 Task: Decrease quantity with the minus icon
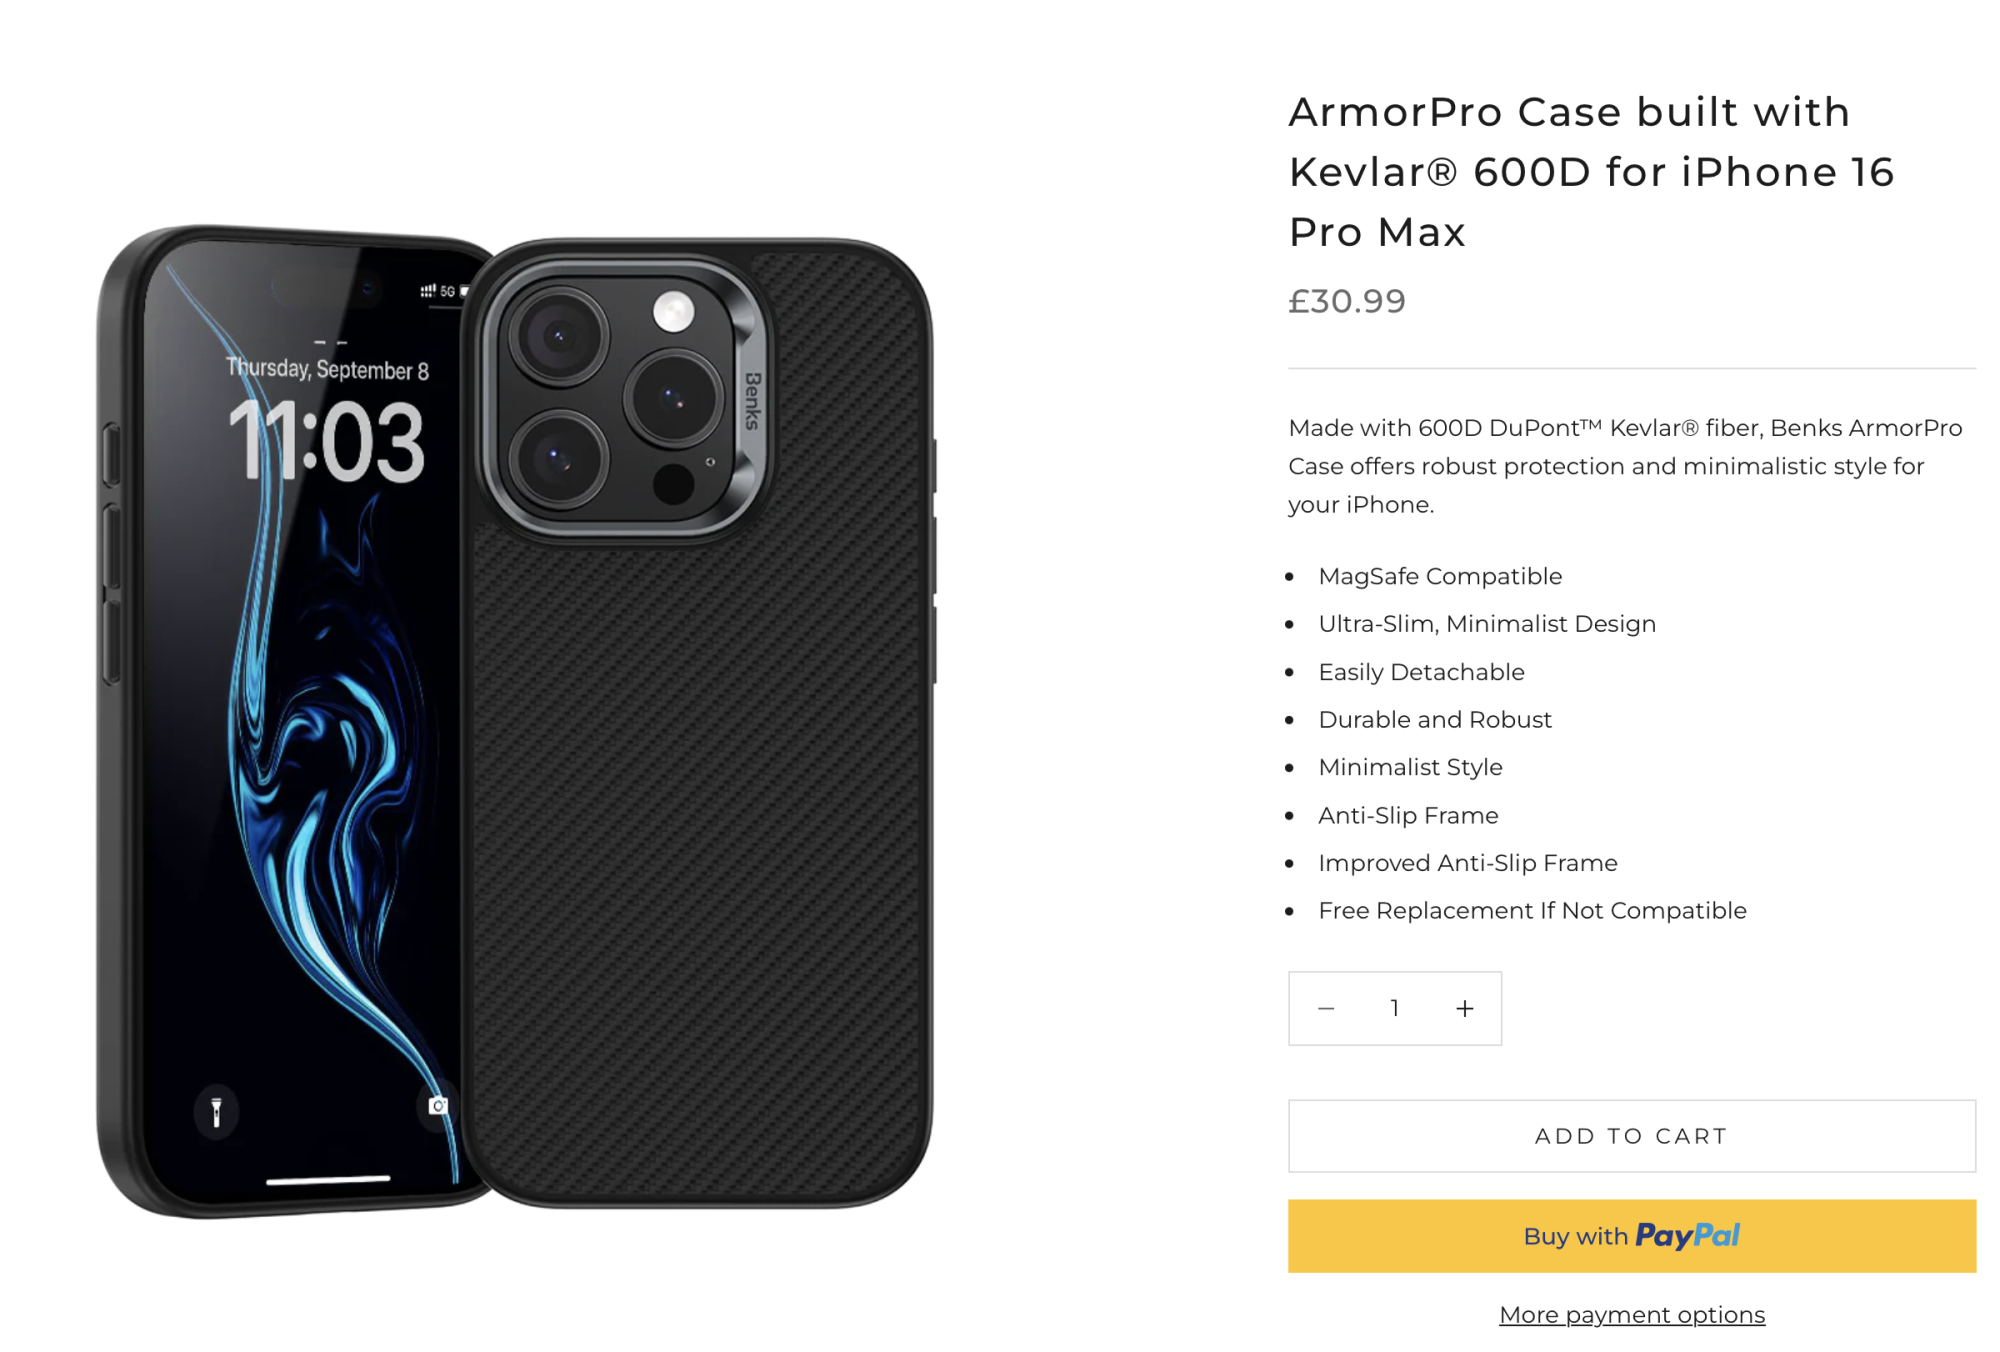pyautogui.click(x=1326, y=1008)
